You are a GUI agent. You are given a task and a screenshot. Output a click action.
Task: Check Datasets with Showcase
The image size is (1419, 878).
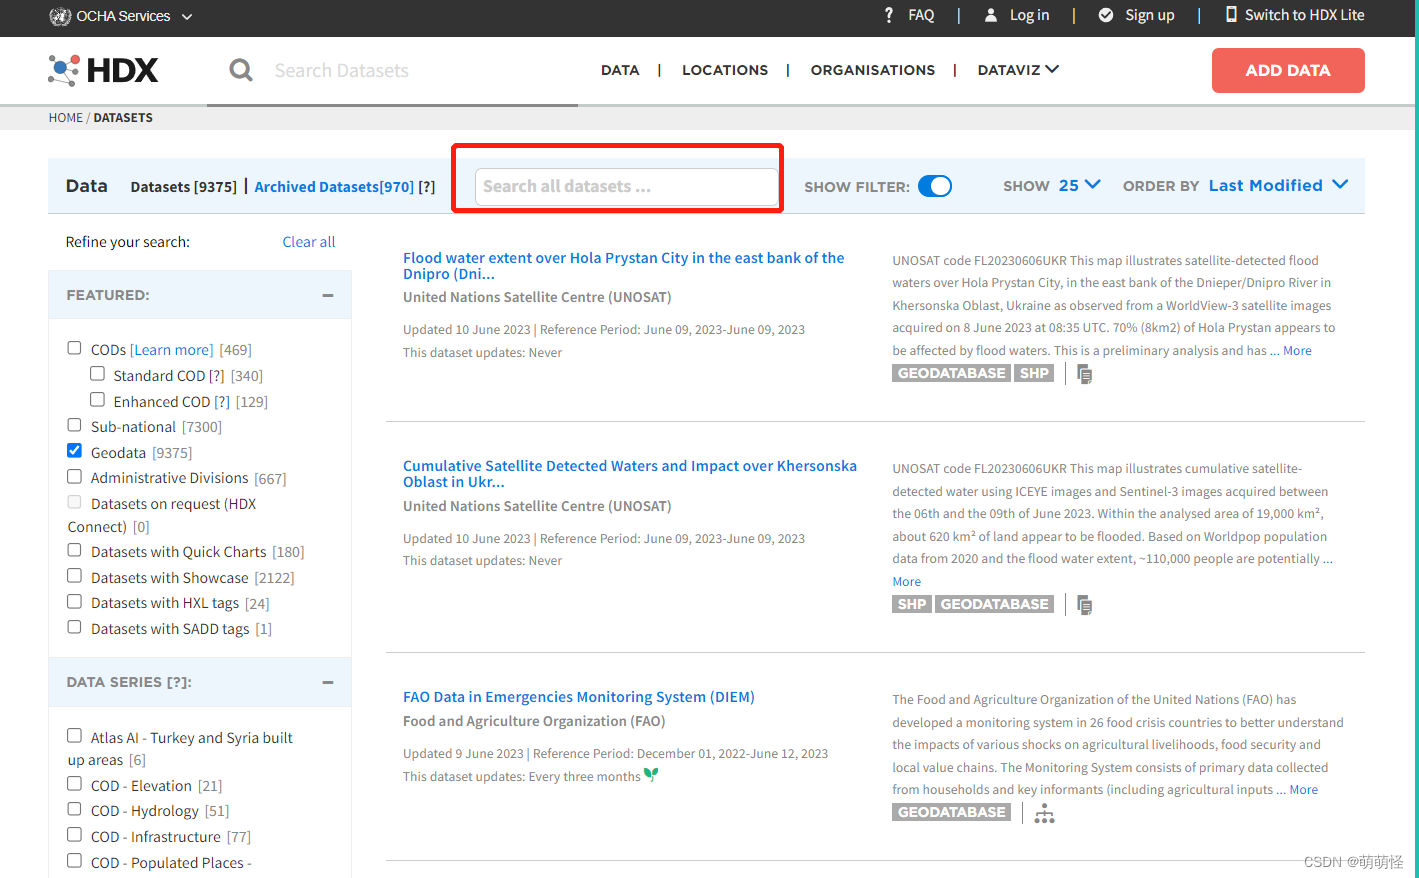74,576
